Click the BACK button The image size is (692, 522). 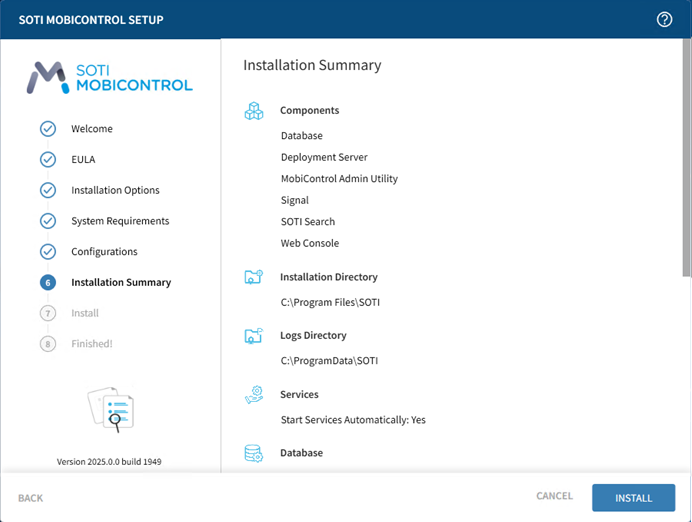tap(31, 498)
